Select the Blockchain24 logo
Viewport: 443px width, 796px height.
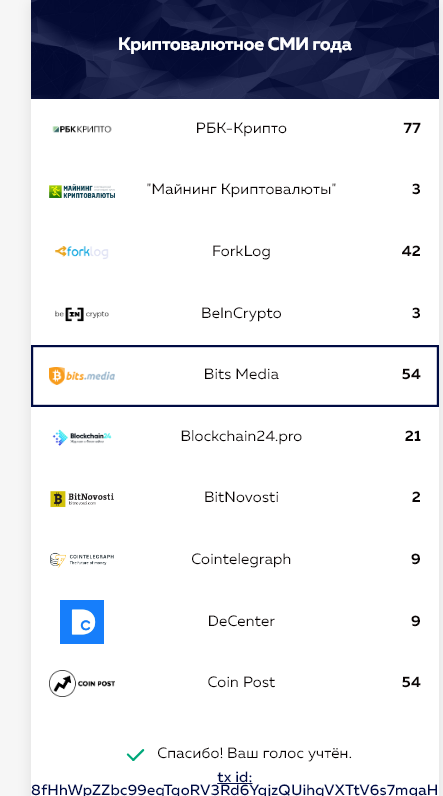coord(82,438)
